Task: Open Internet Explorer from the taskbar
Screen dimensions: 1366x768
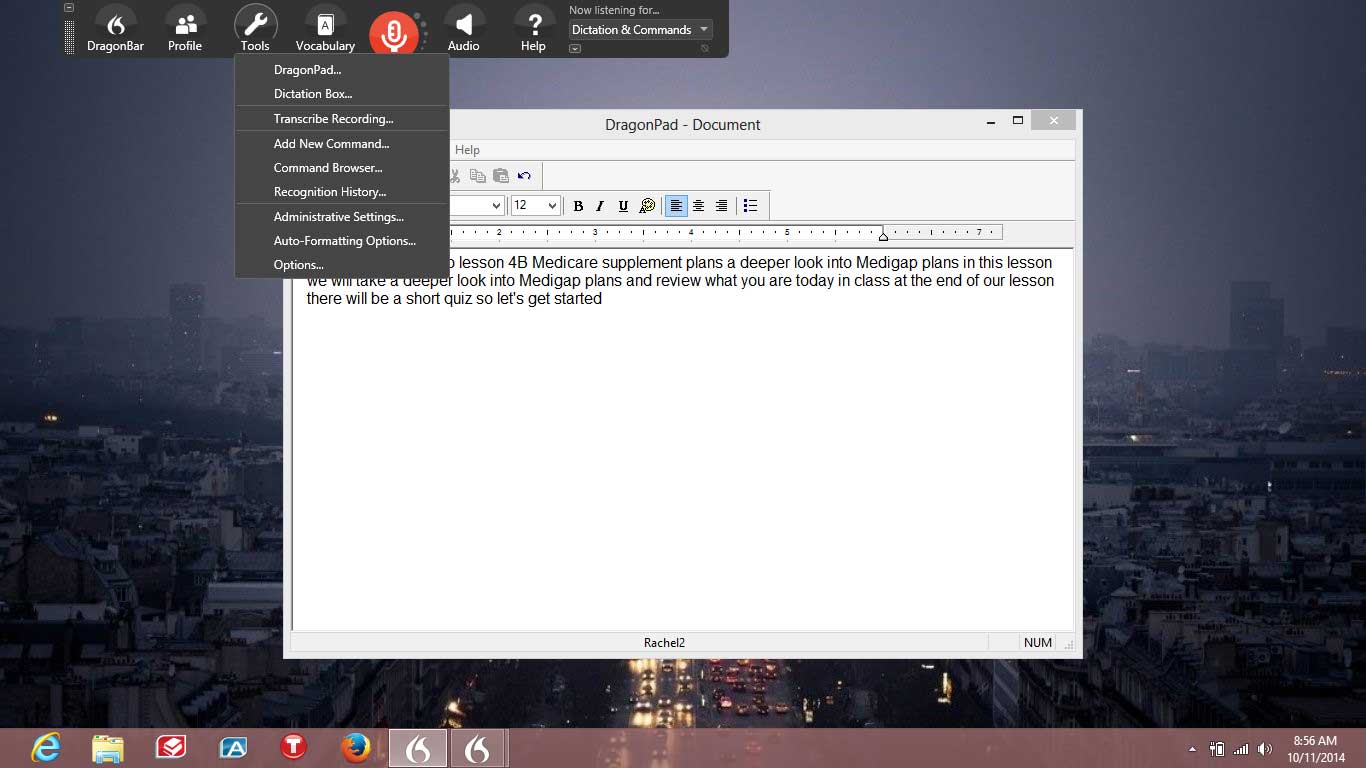Action: click(x=46, y=748)
